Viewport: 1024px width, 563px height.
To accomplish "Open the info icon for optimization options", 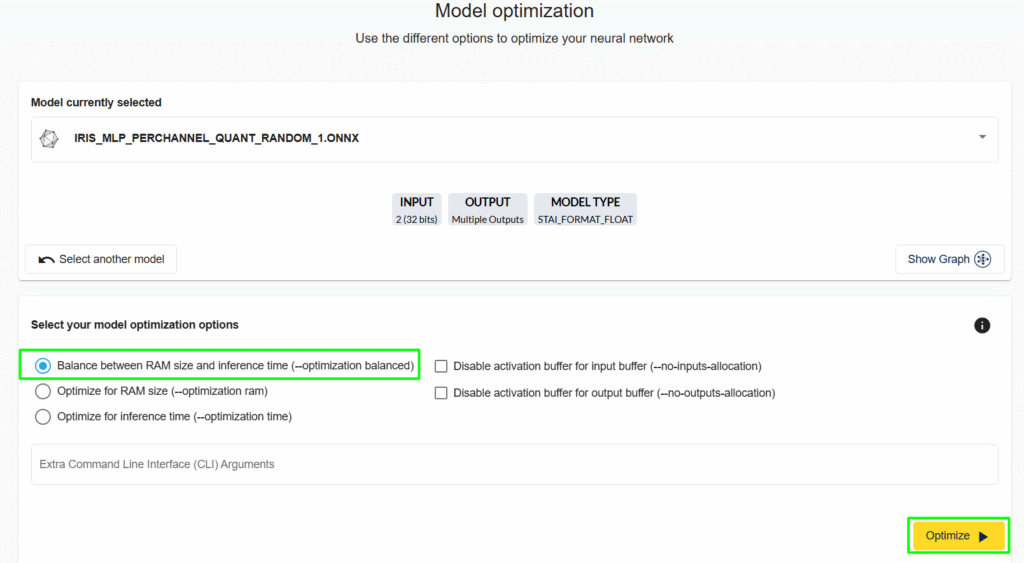I will pyautogui.click(x=982, y=325).
